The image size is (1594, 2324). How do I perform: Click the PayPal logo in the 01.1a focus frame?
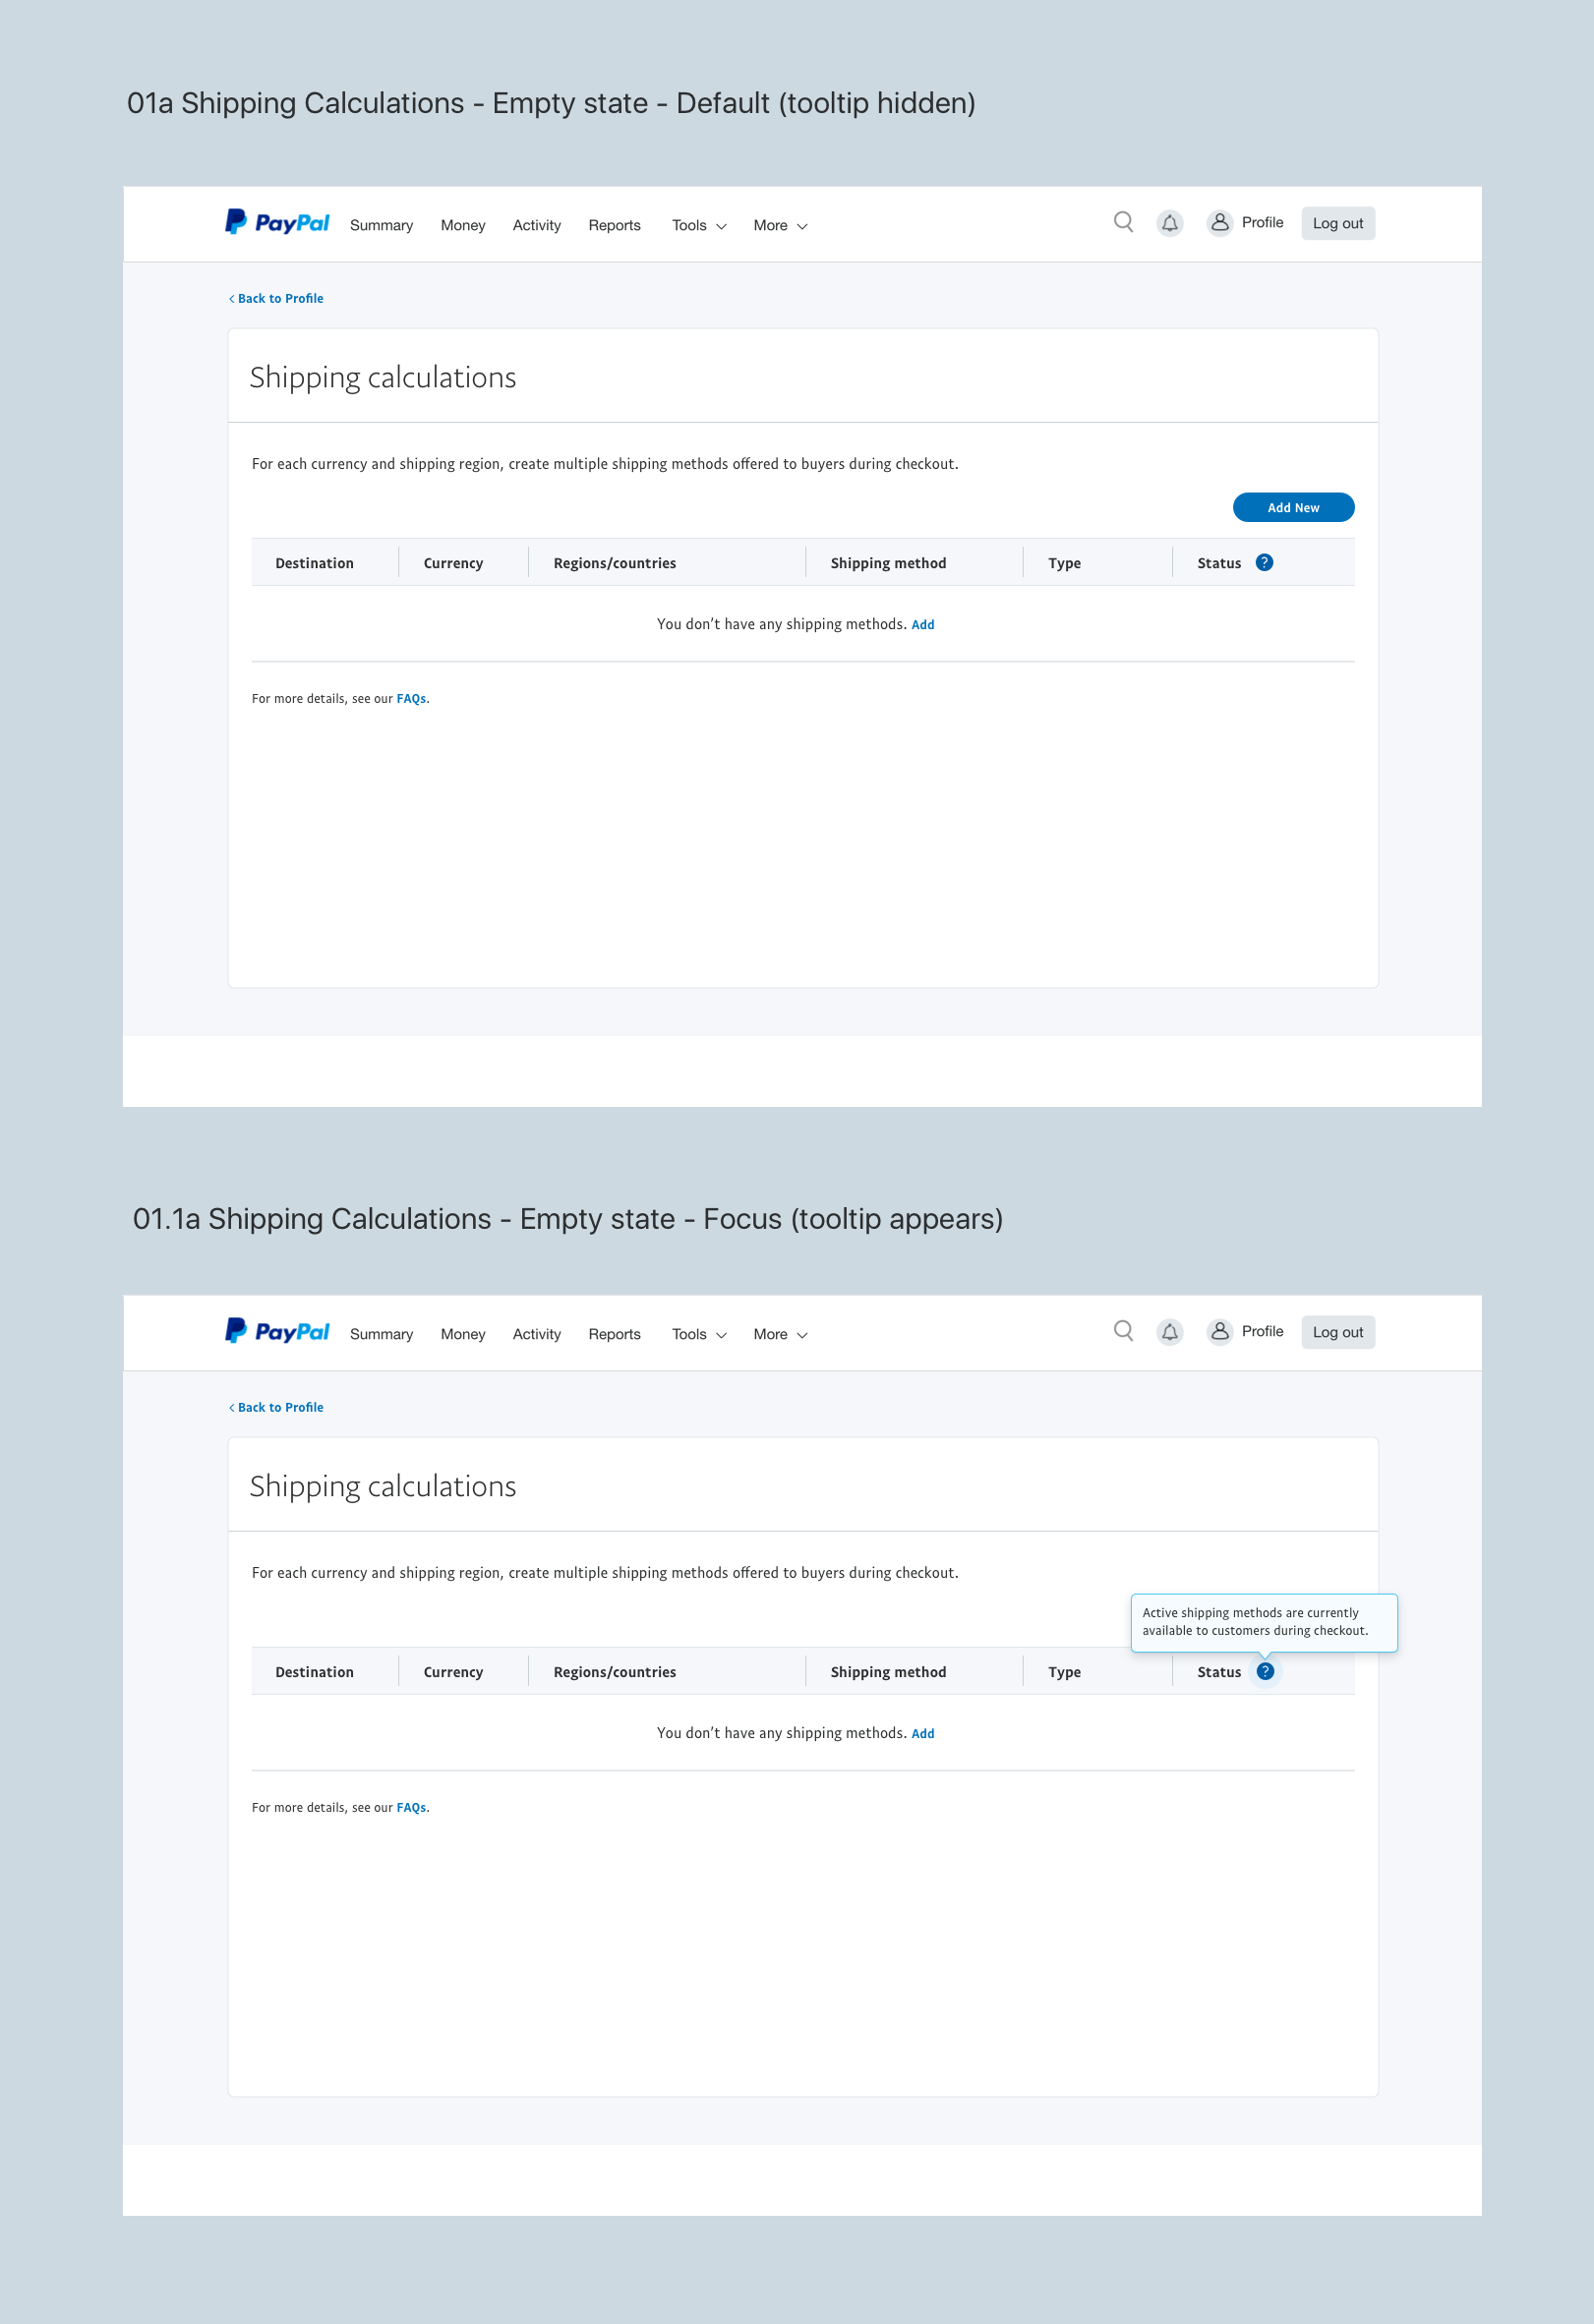tap(277, 1331)
